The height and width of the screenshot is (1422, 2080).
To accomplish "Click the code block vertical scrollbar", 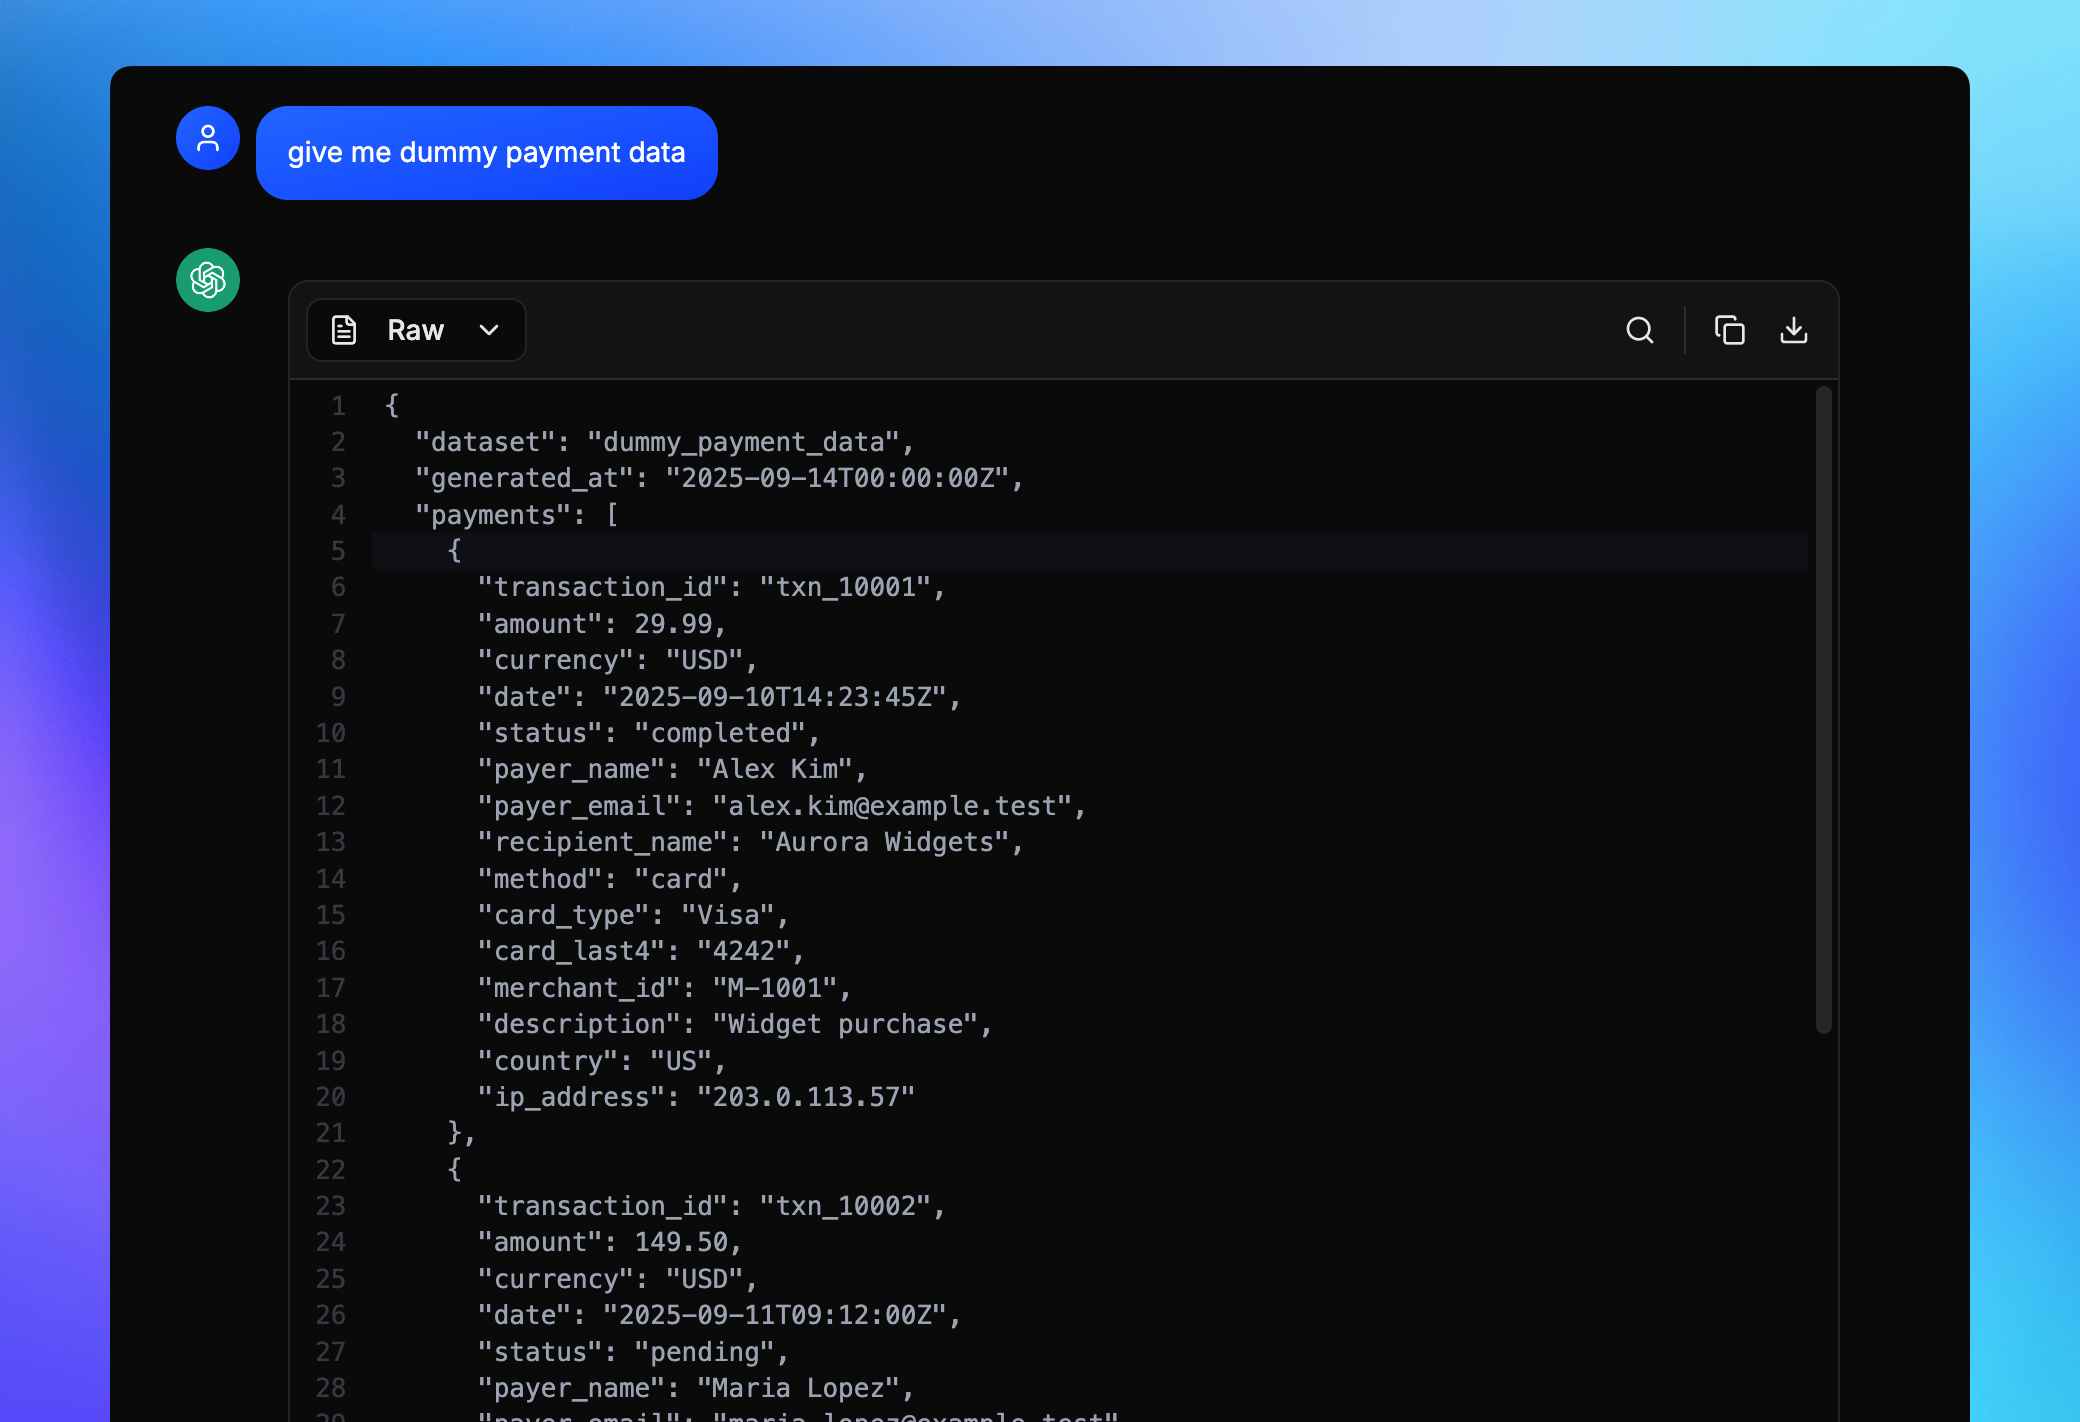I will pyautogui.click(x=1823, y=710).
